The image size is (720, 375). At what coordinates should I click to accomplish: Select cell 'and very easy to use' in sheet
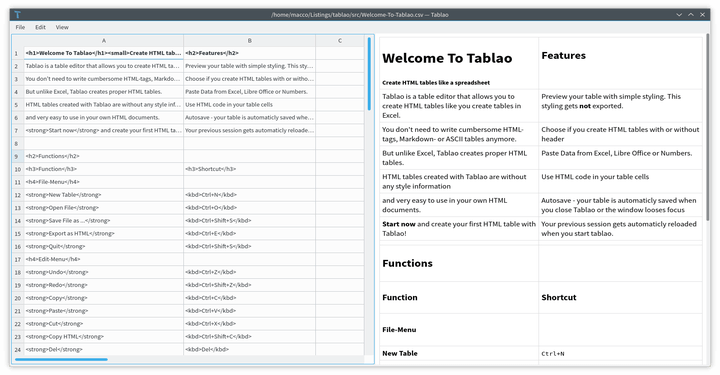pos(104,118)
